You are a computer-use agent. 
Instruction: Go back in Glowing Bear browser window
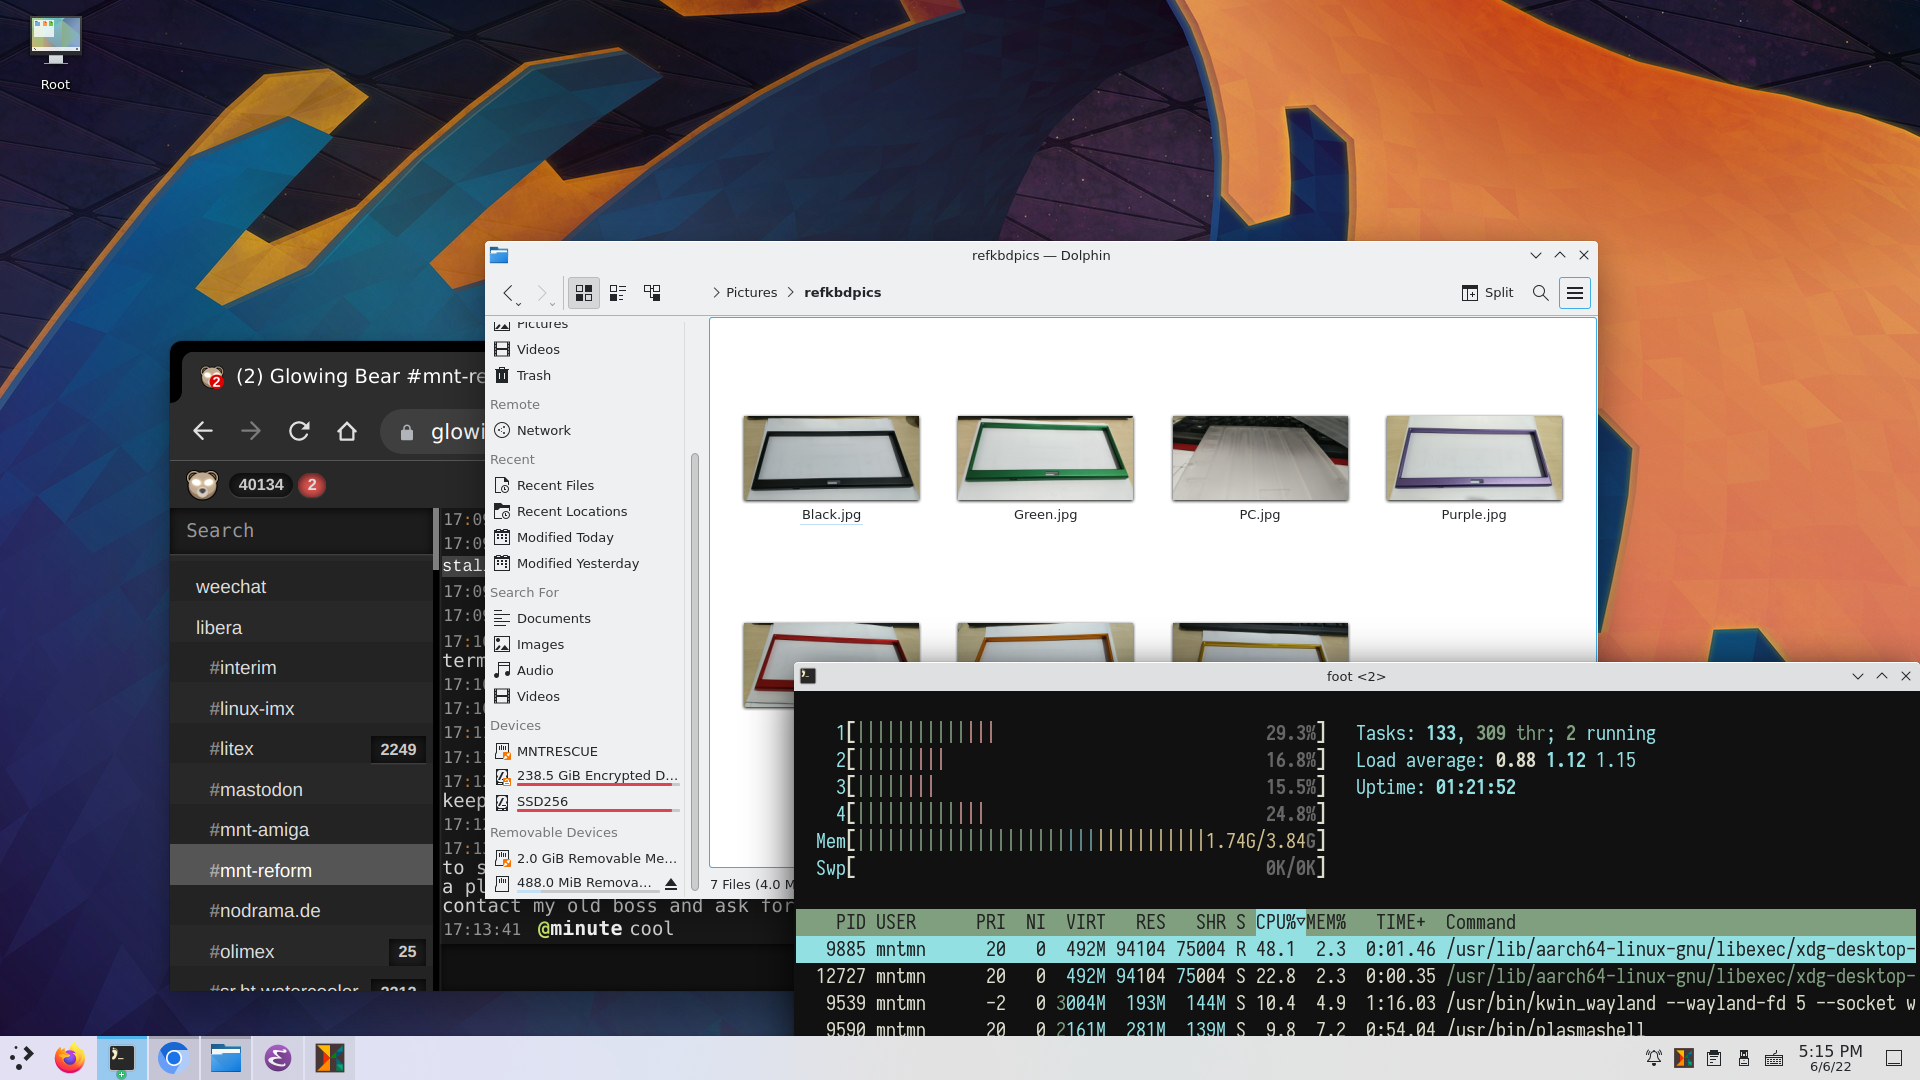[x=203, y=431]
